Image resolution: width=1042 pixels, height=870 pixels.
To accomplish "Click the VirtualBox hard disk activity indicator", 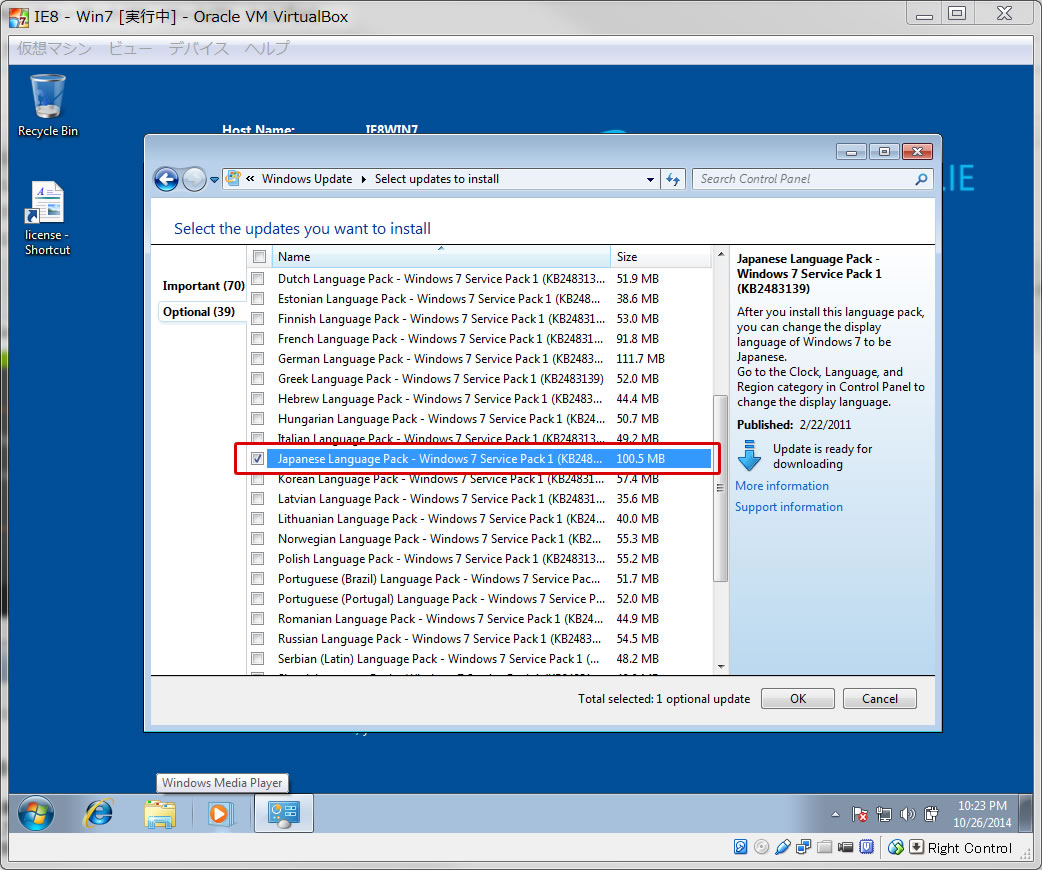I will coord(740,847).
